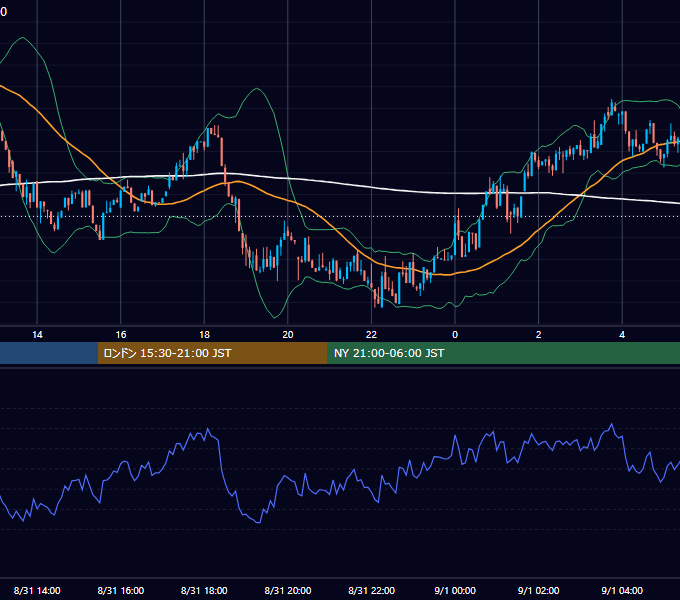The image size is (680, 600).
Task: Click the ロンドン 15:30-21:00 JST session bar
Action: click(212, 353)
